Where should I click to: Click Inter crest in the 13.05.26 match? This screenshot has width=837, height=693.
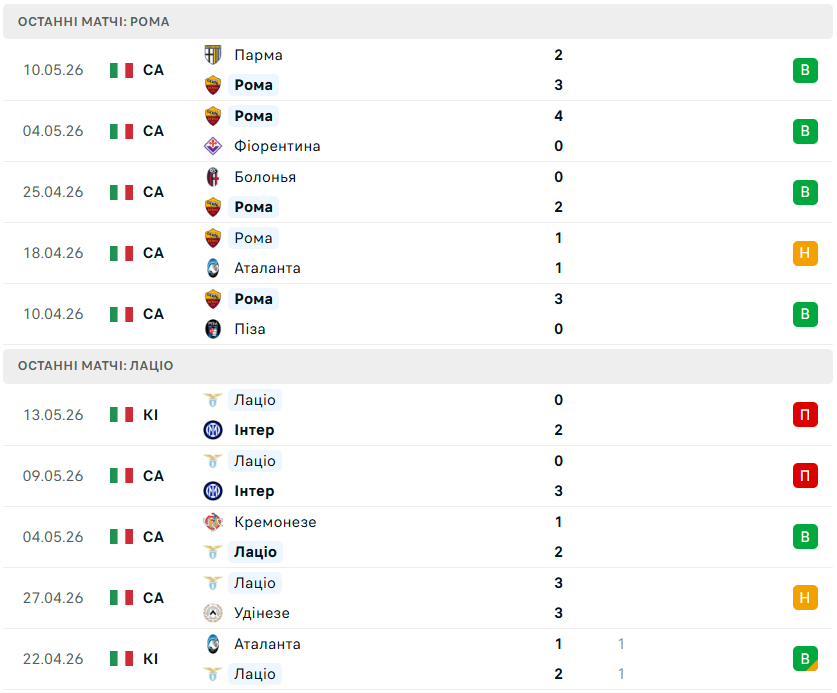point(213,430)
